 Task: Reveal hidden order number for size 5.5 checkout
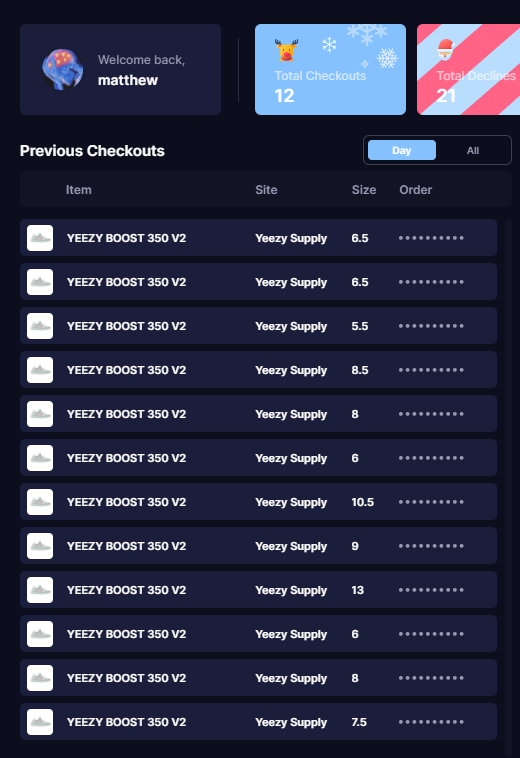point(431,326)
